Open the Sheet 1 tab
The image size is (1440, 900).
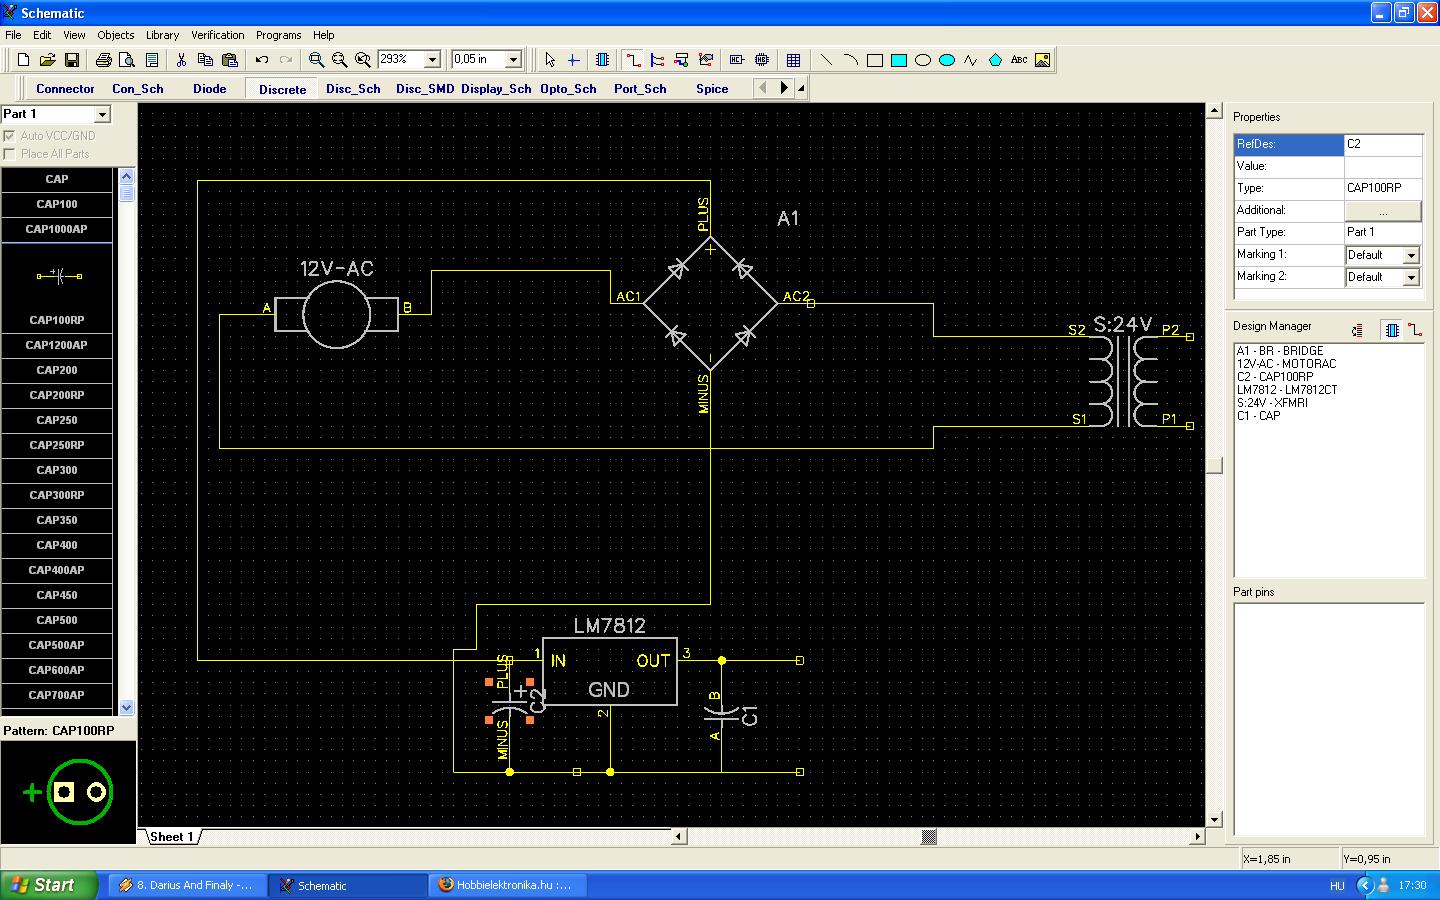pos(171,837)
